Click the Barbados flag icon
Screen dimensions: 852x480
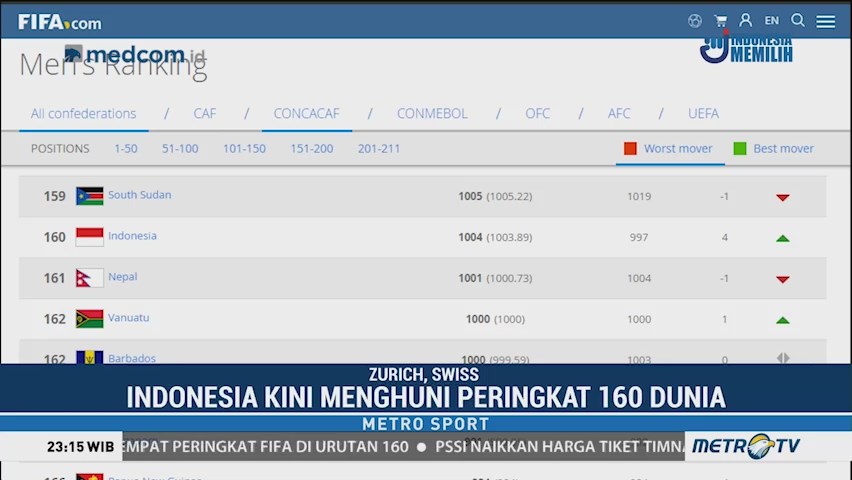(x=90, y=357)
